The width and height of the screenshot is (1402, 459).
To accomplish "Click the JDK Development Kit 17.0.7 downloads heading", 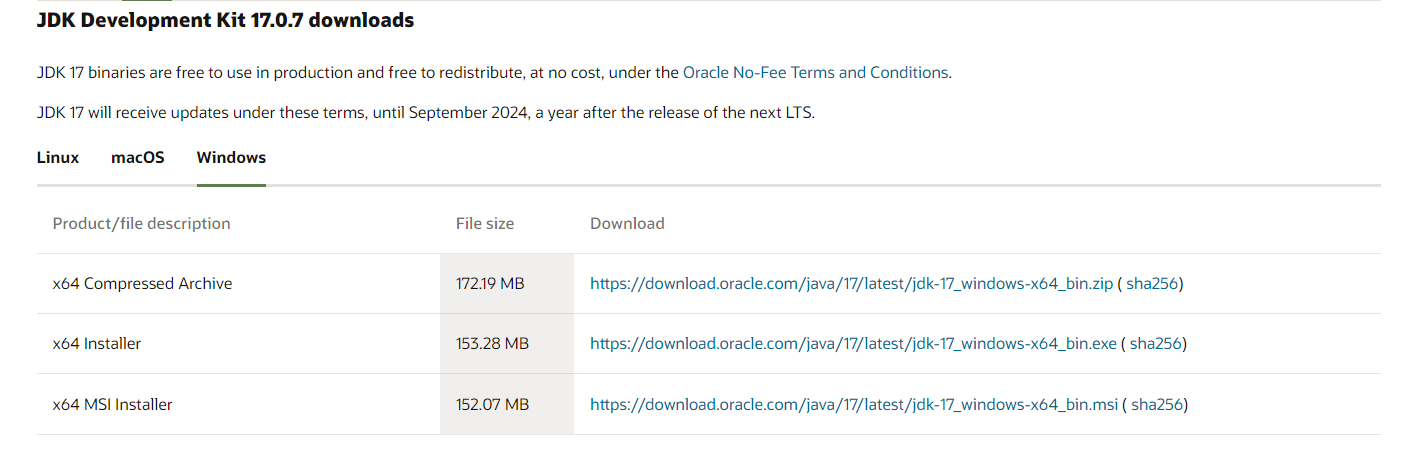I will click(x=225, y=20).
